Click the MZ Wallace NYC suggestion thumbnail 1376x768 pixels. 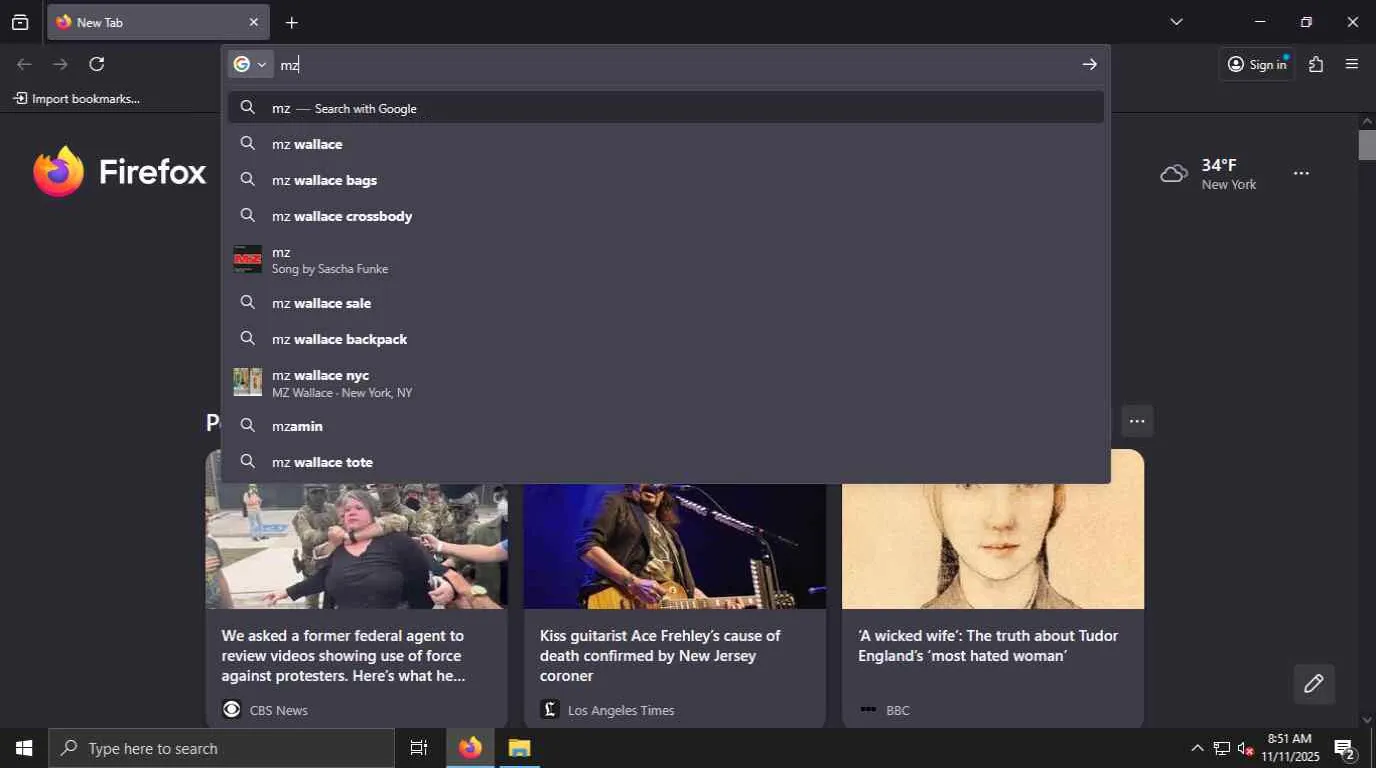(x=247, y=383)
